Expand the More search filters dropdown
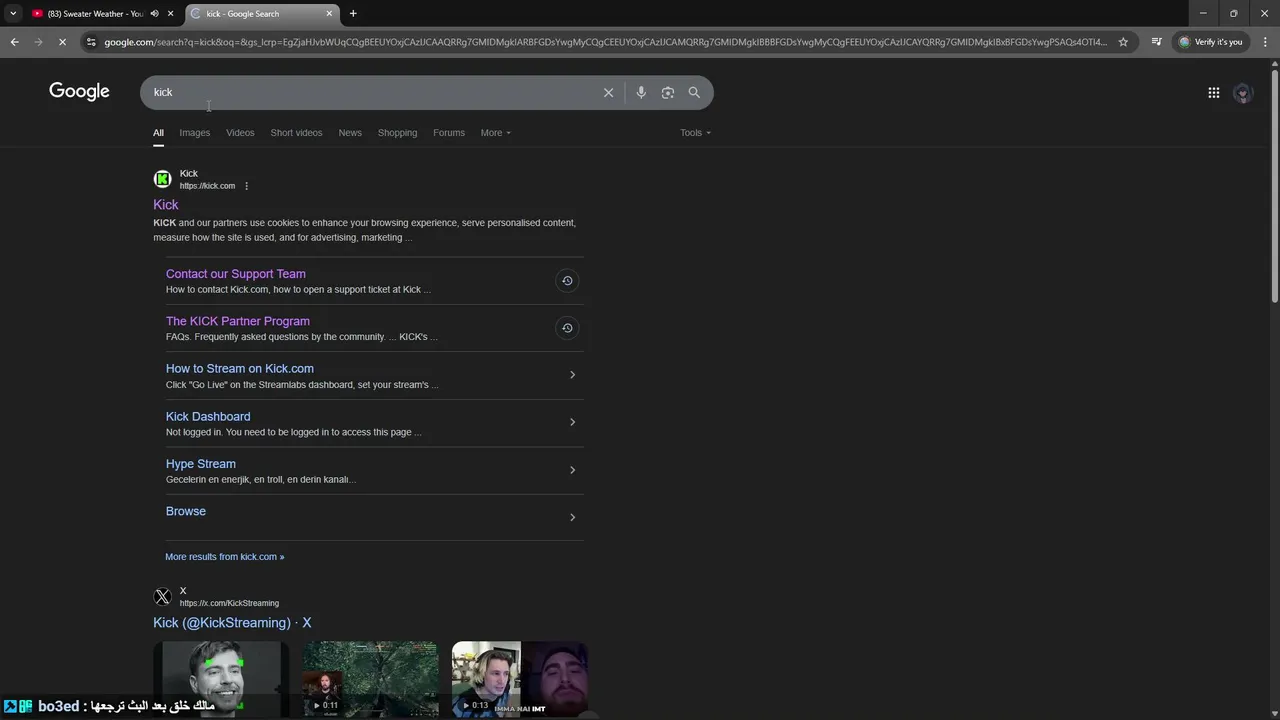Viewport: 1280px width, 720px height. coord(495,133)
